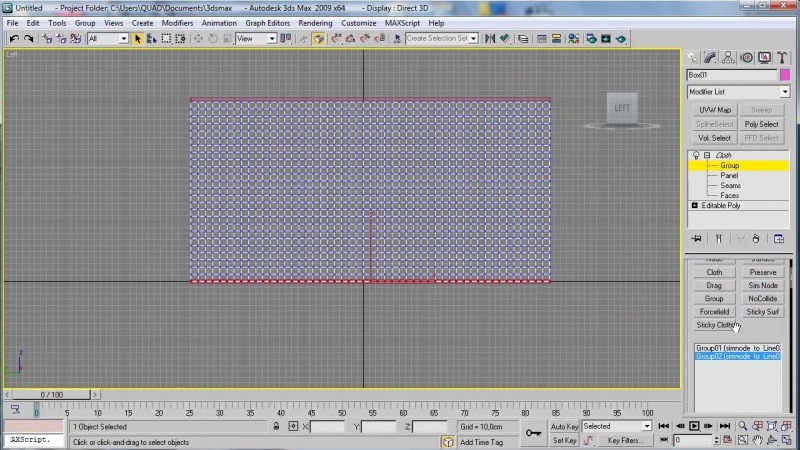The width and height of the screenshot is (800, 450).
Task: Click the UVW Map modifier button
Action: click(x=714, y=110)
